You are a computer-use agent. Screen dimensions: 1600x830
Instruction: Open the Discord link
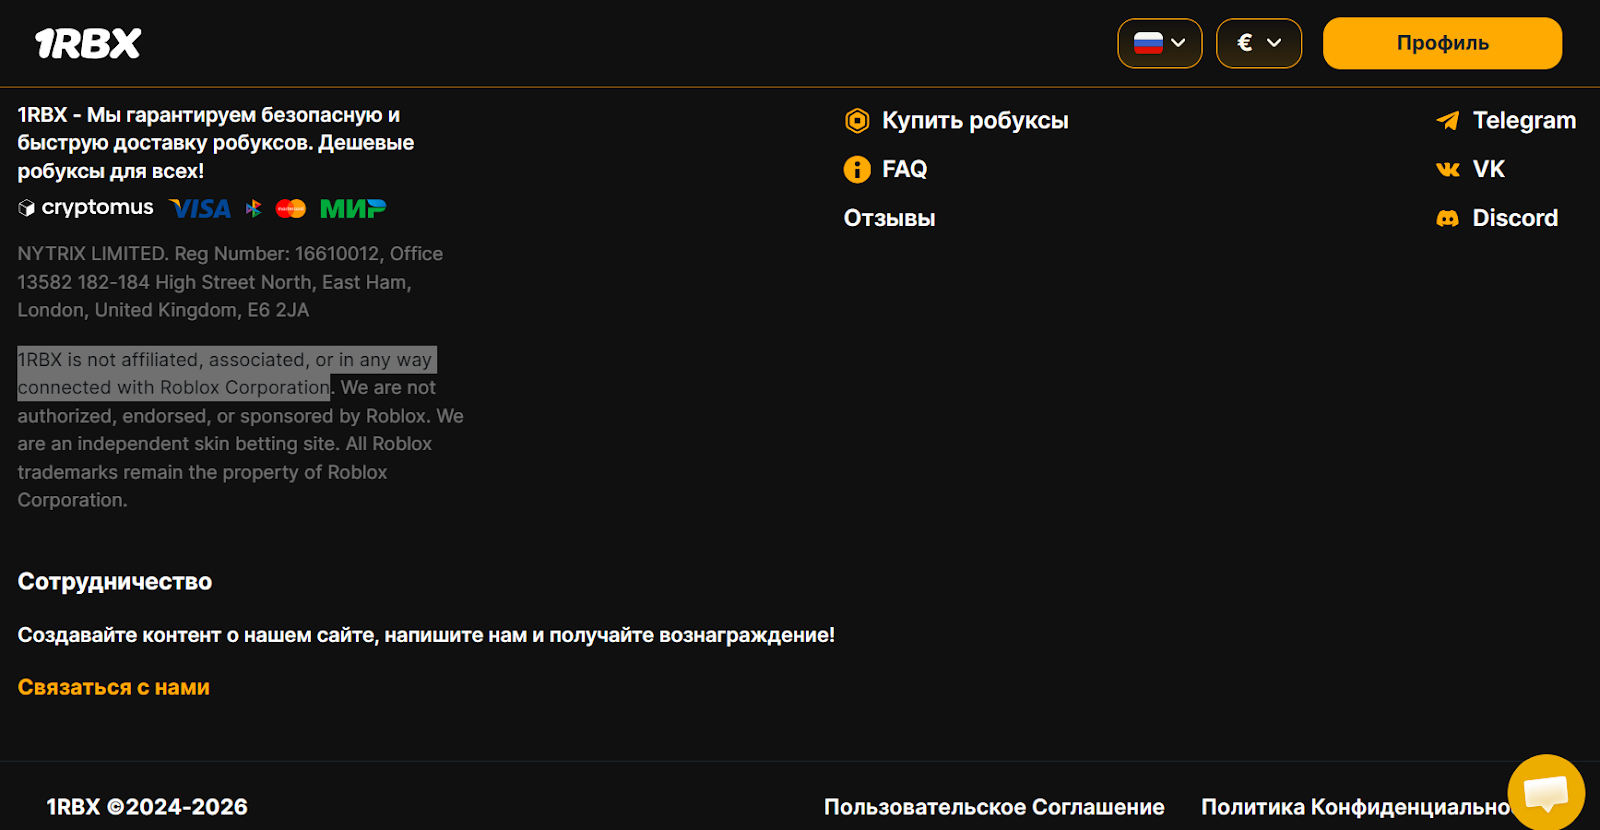pos(1515,218)
